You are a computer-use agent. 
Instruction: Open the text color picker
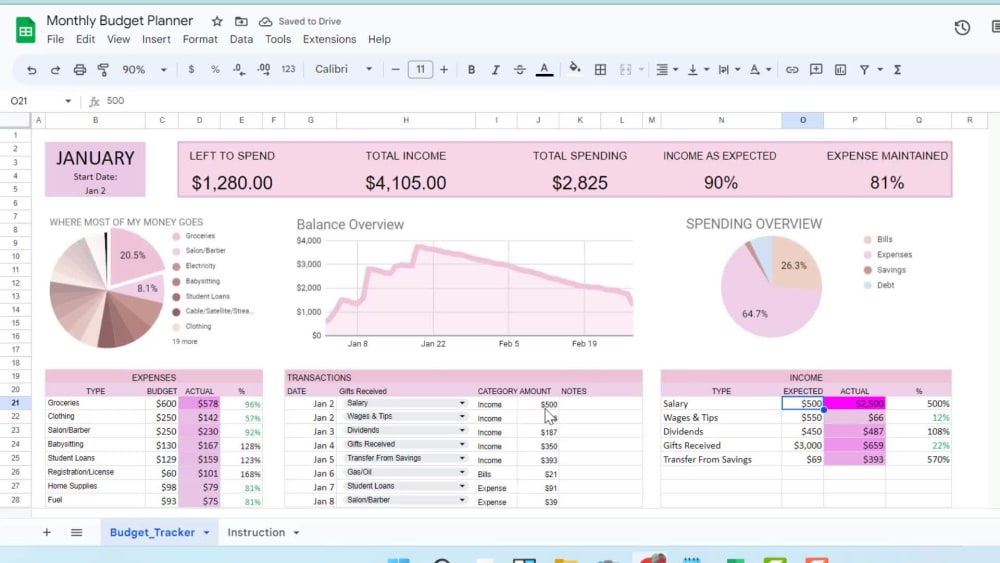[544, 69]
